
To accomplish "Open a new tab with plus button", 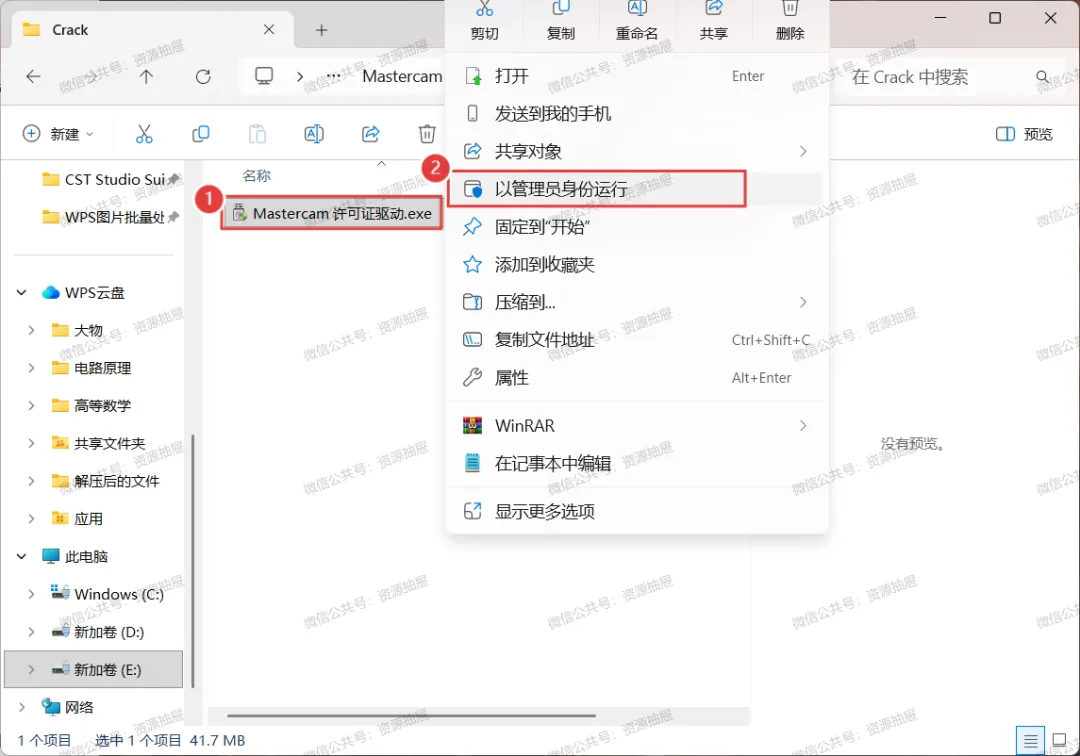I will pyautogui.click(x=322, y=30).
